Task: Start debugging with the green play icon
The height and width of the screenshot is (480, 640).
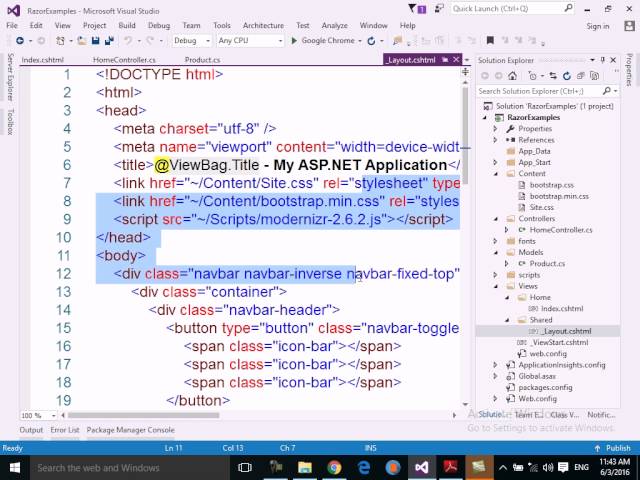Action: (294, 40)
